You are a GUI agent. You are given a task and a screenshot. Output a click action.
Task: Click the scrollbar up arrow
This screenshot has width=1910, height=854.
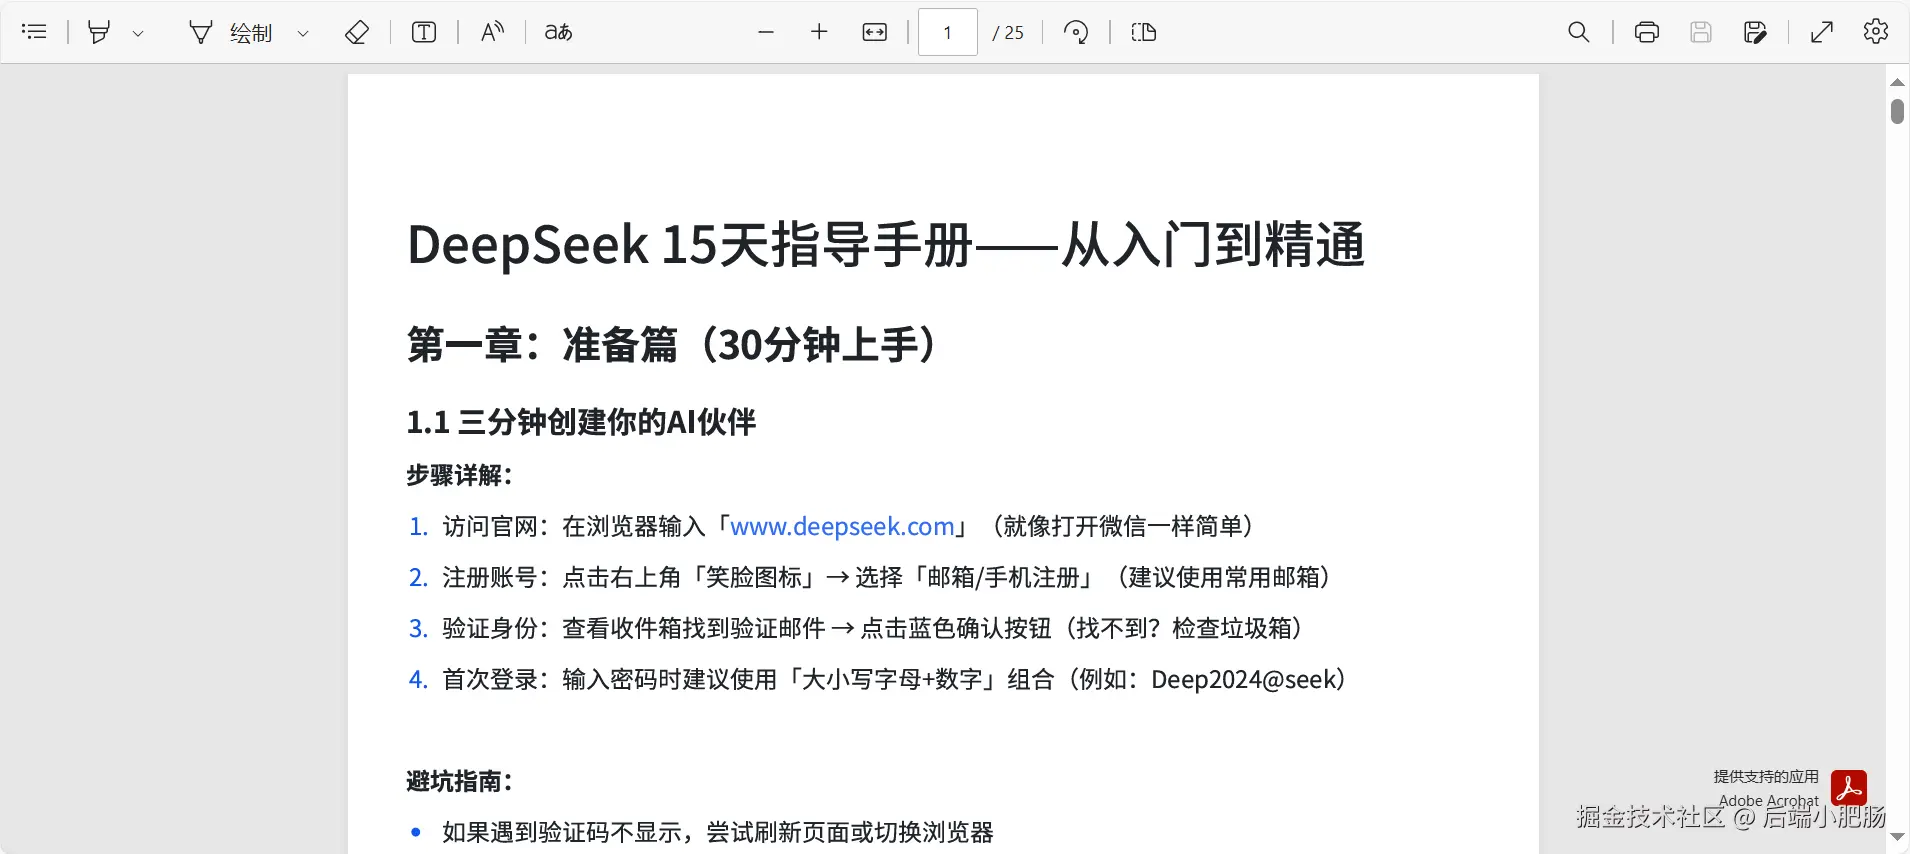click(x=1897, y=82)
